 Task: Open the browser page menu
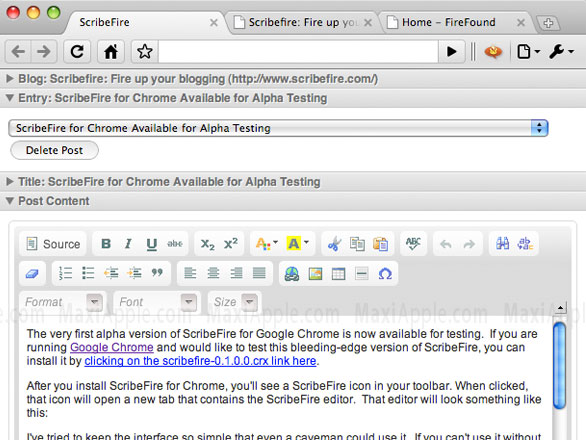(528, 51)
